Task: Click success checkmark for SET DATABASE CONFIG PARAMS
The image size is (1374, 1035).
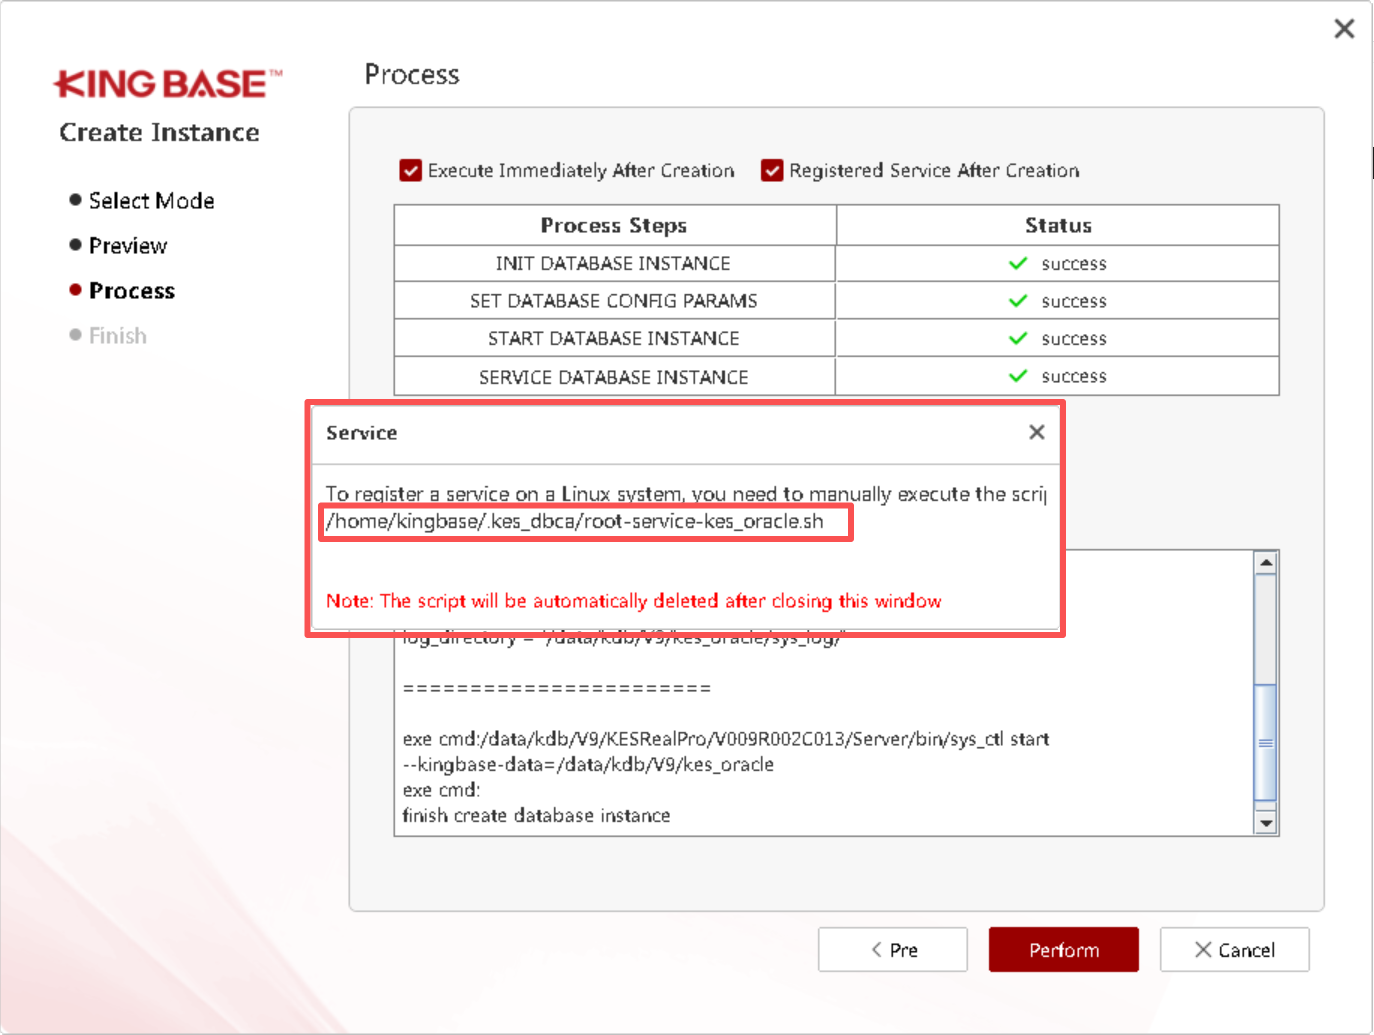Action: (x=1018, y=300)
